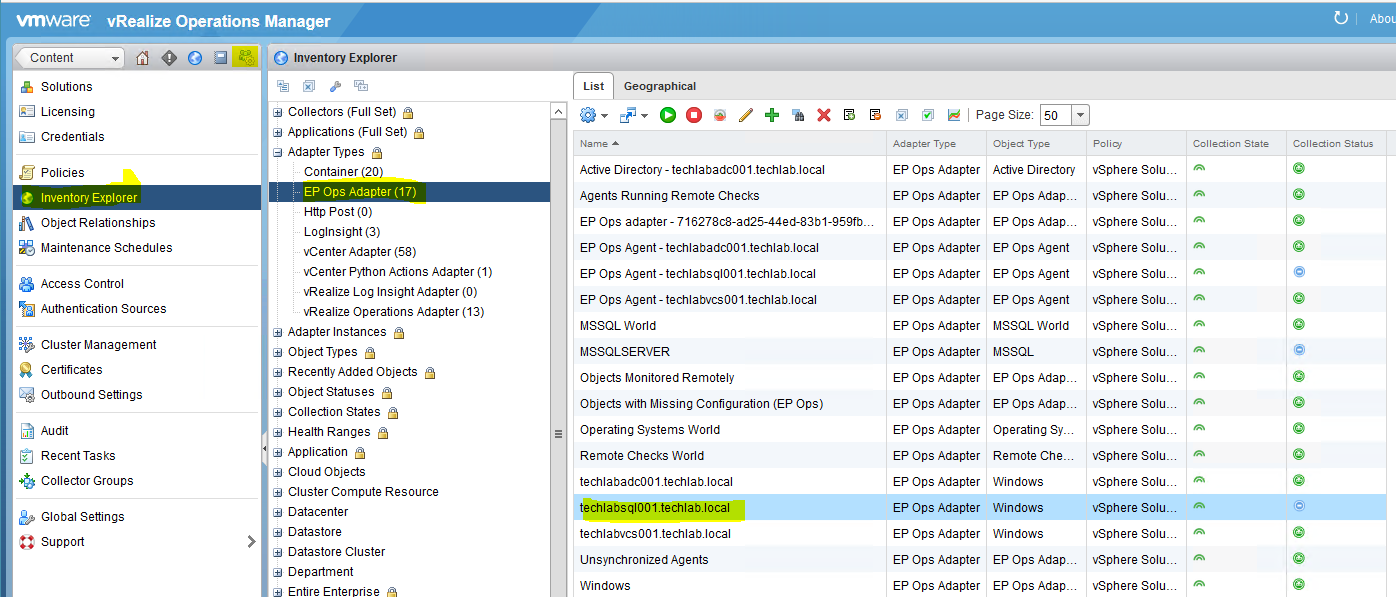Select Container (20) in the tree

coord(343,172)
